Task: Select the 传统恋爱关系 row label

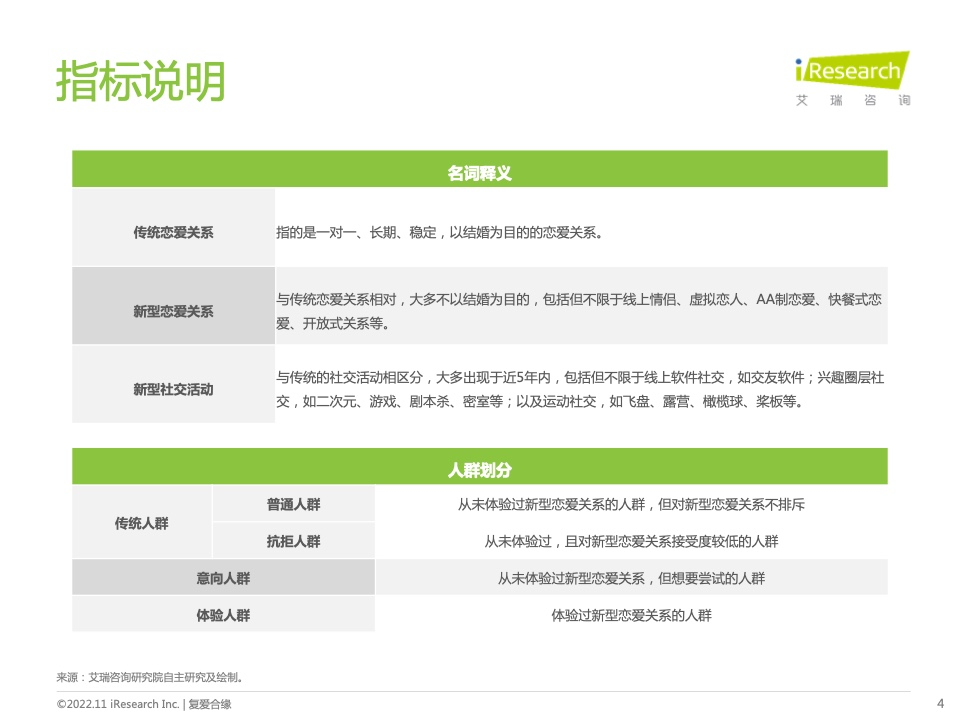Action: pyautogui.click(x=173, y=227)
